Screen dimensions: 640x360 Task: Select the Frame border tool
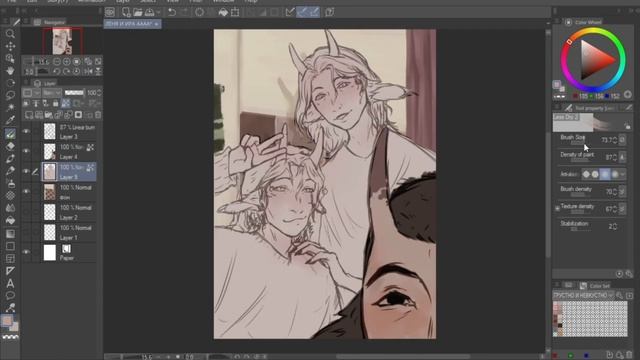pos(10,258)
